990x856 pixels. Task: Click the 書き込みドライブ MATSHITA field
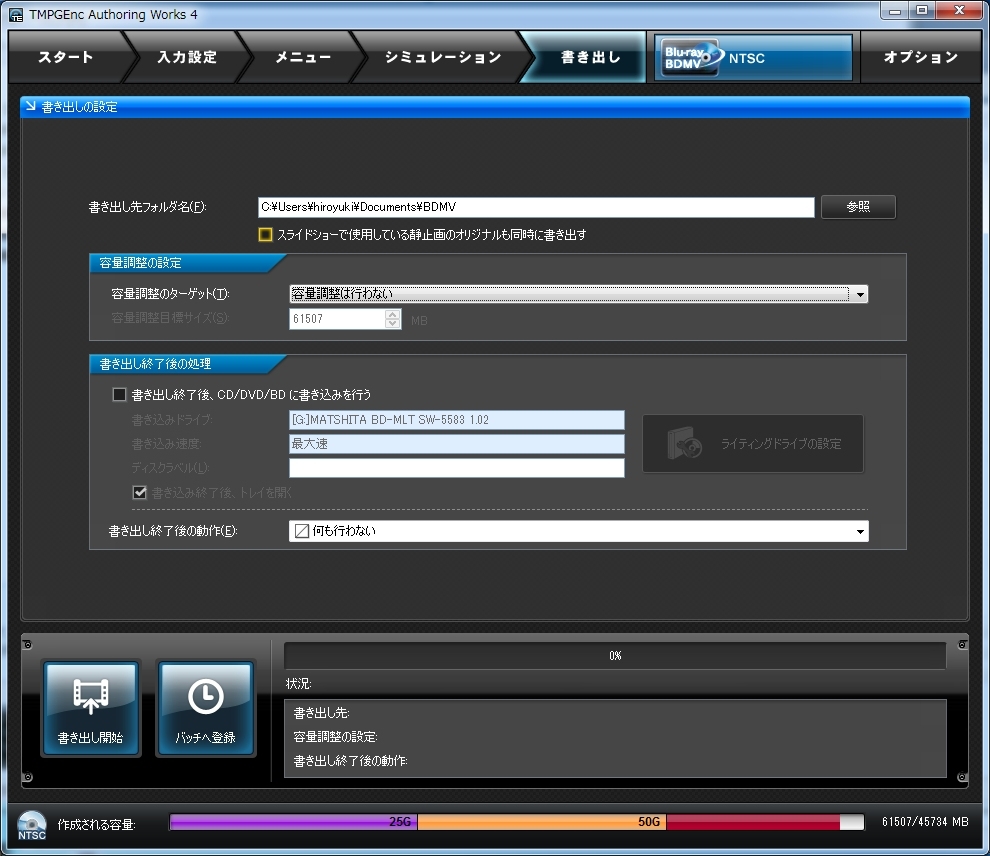(x=456, y=420)
